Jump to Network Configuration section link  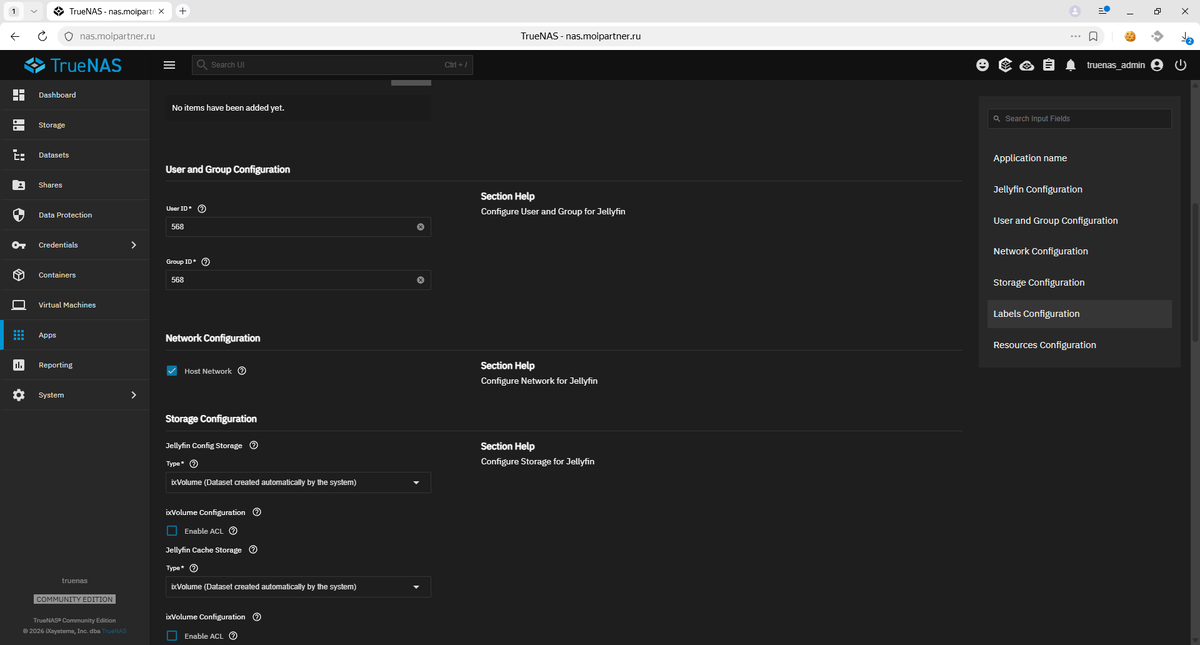[x=1041, y=251]
